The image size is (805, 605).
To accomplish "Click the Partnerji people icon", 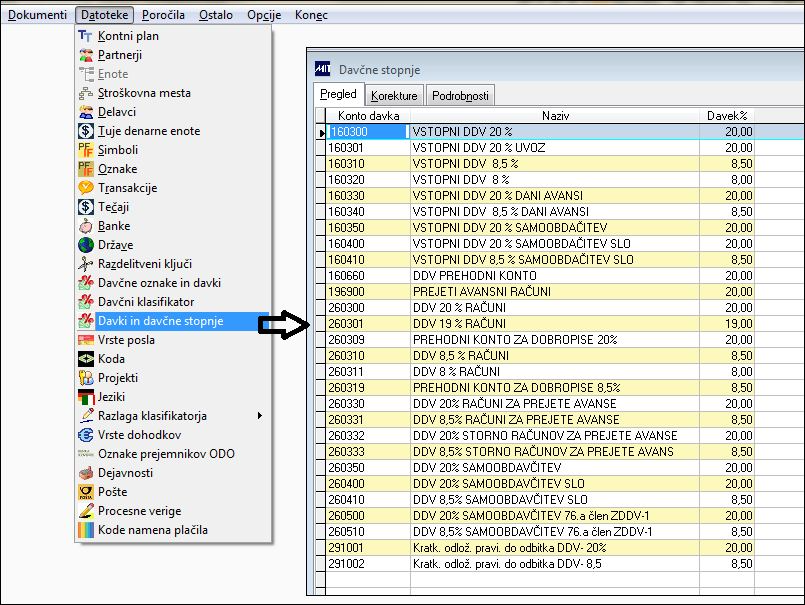I will [85, 55].
